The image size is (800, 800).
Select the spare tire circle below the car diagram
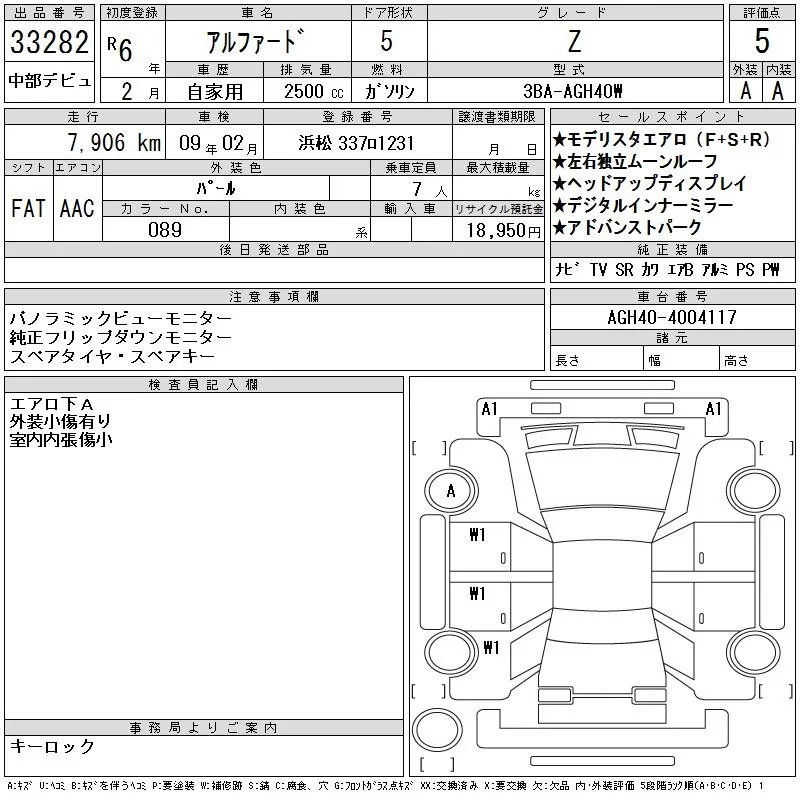[x=437, y=730]
